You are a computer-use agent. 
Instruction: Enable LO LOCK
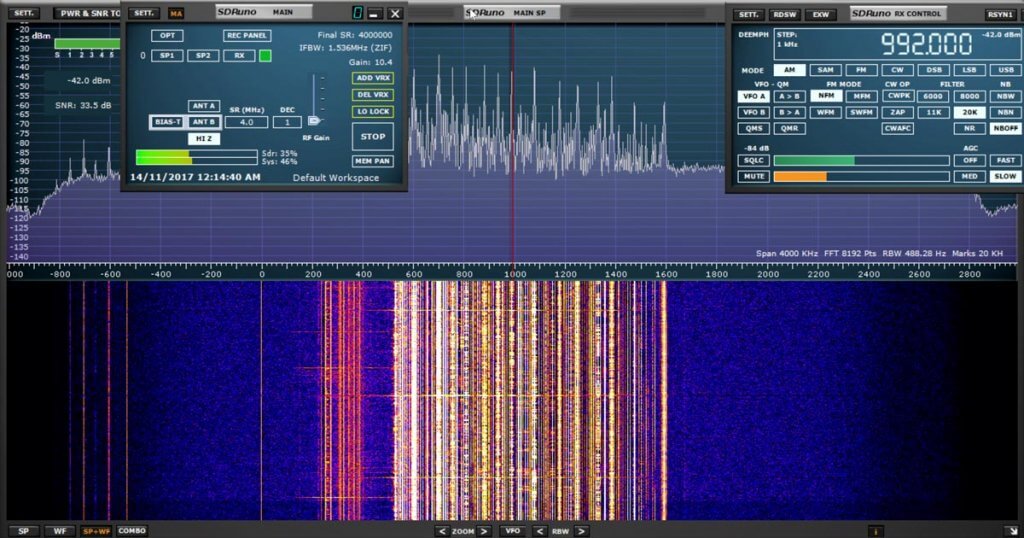click(x=372, y=112)
